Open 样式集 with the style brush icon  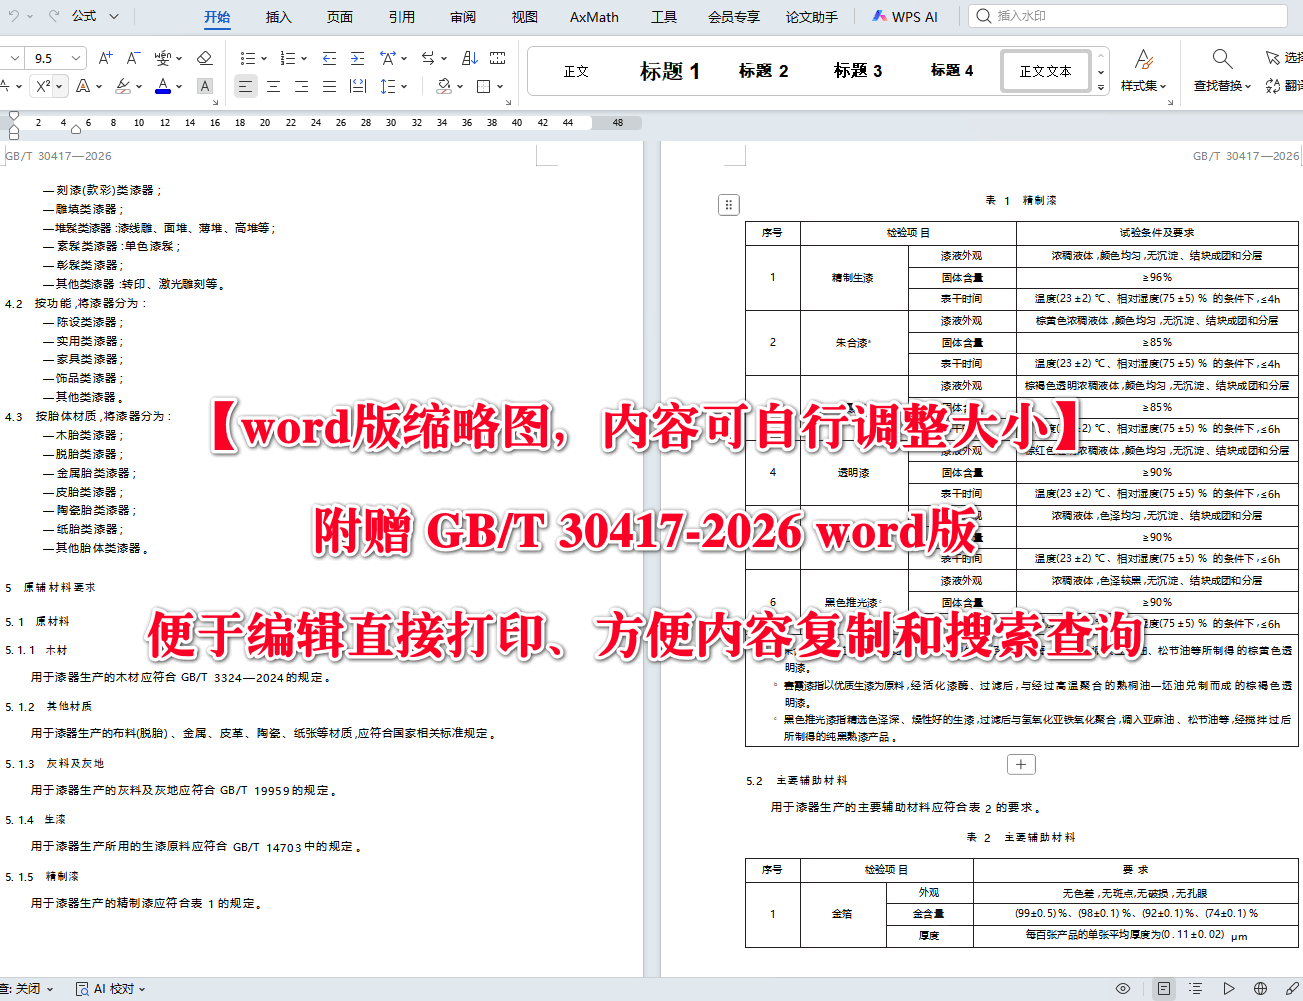click(1142, 70)
